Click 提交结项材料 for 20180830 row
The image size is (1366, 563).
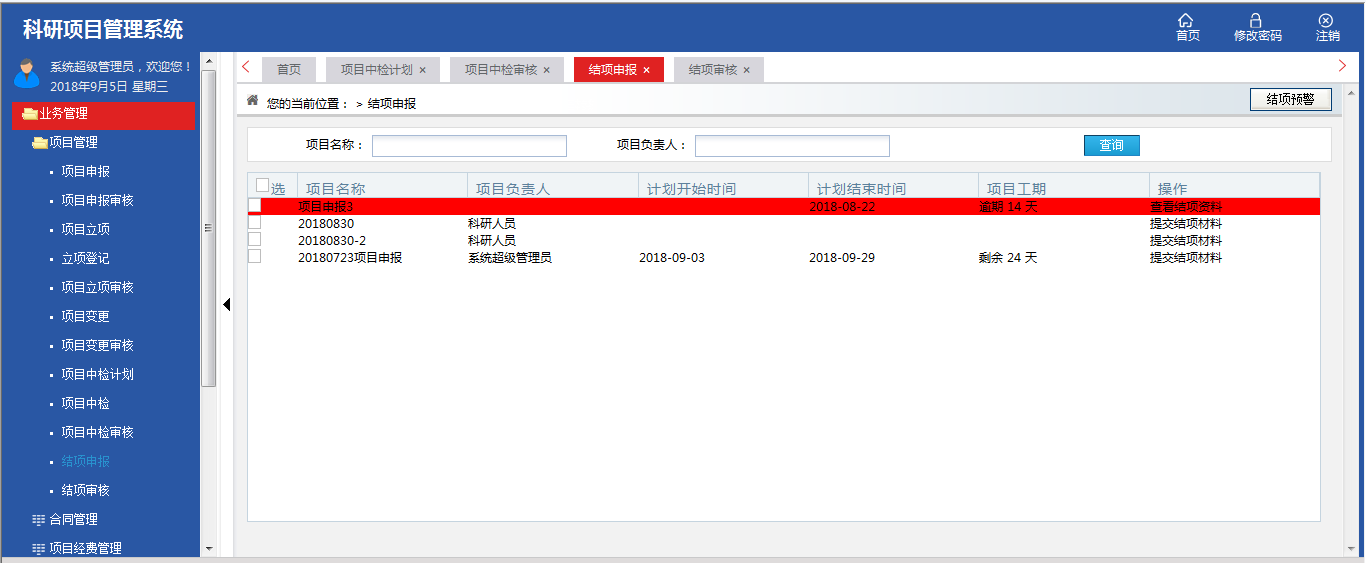1186,223
